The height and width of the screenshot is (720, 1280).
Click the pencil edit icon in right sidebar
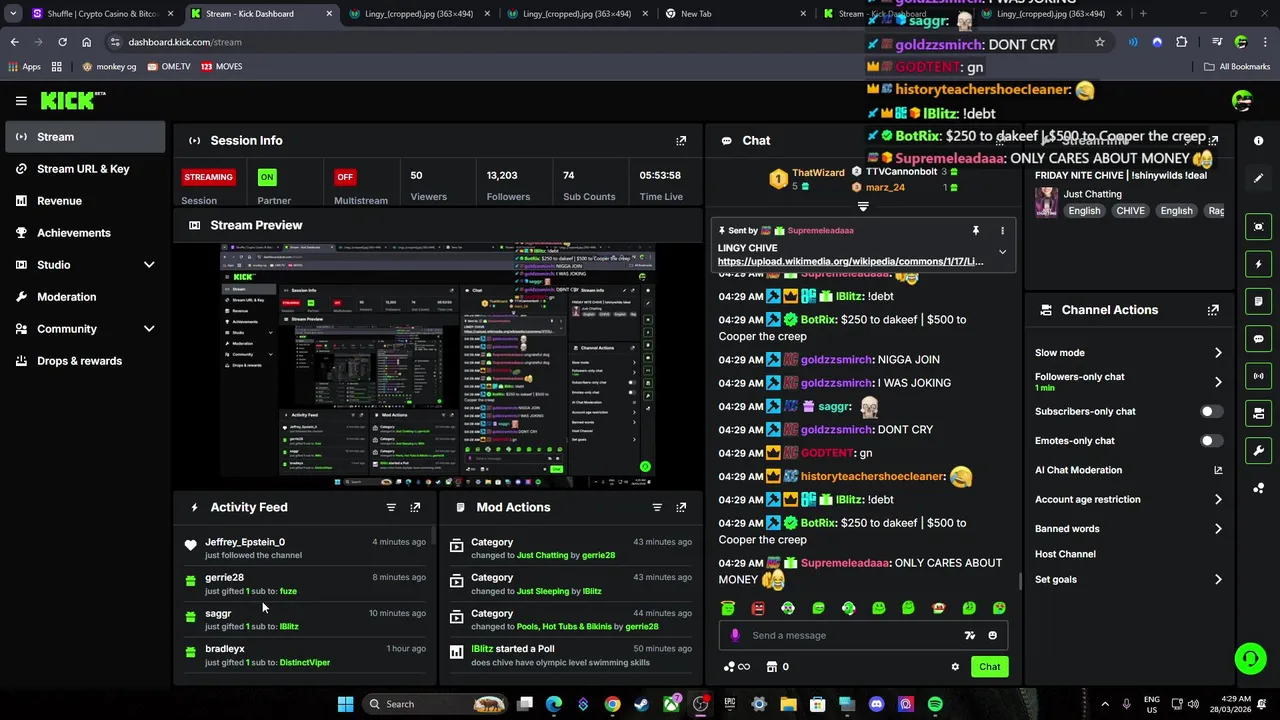tap(1259, 178)
